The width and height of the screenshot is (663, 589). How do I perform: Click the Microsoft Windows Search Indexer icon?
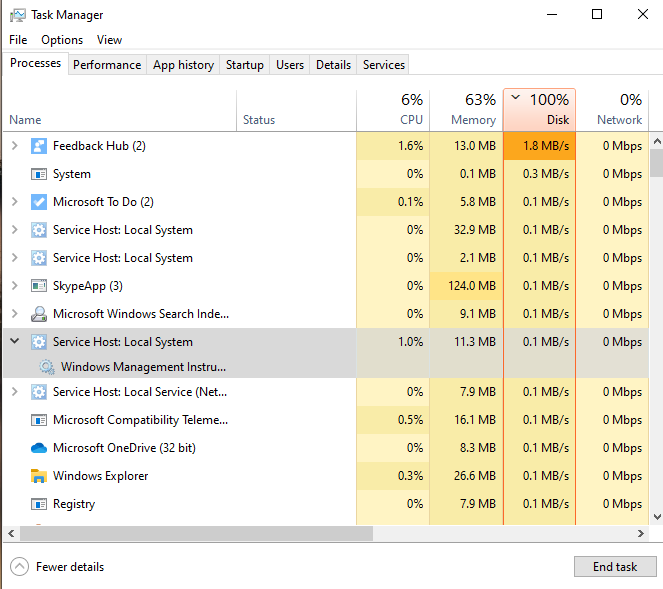click(38, 314)
